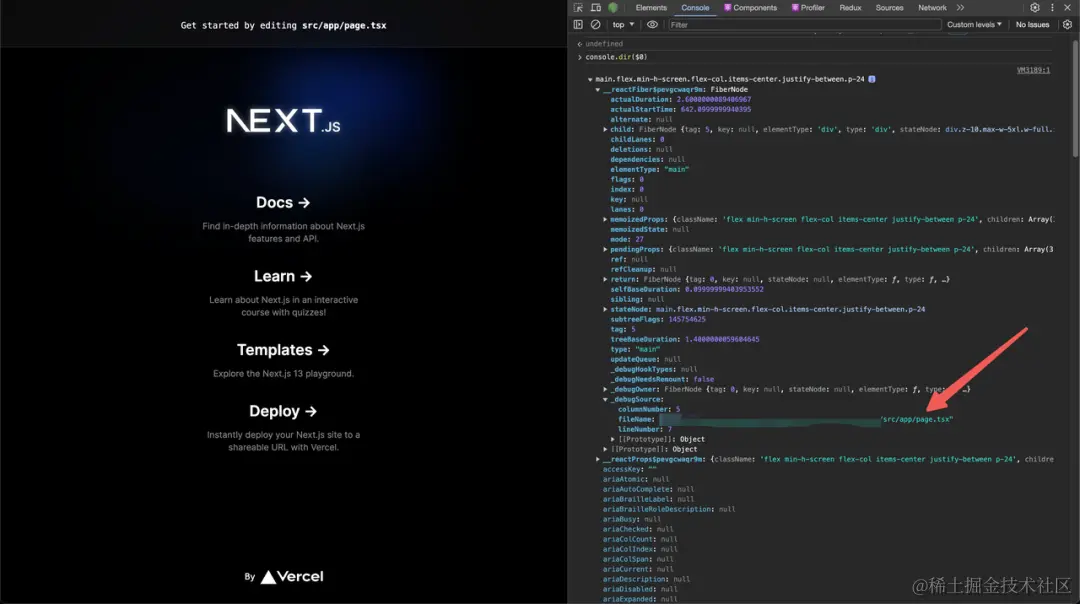
Task: Expand the child FiberNode property
Action: click(x=605, y=129)
